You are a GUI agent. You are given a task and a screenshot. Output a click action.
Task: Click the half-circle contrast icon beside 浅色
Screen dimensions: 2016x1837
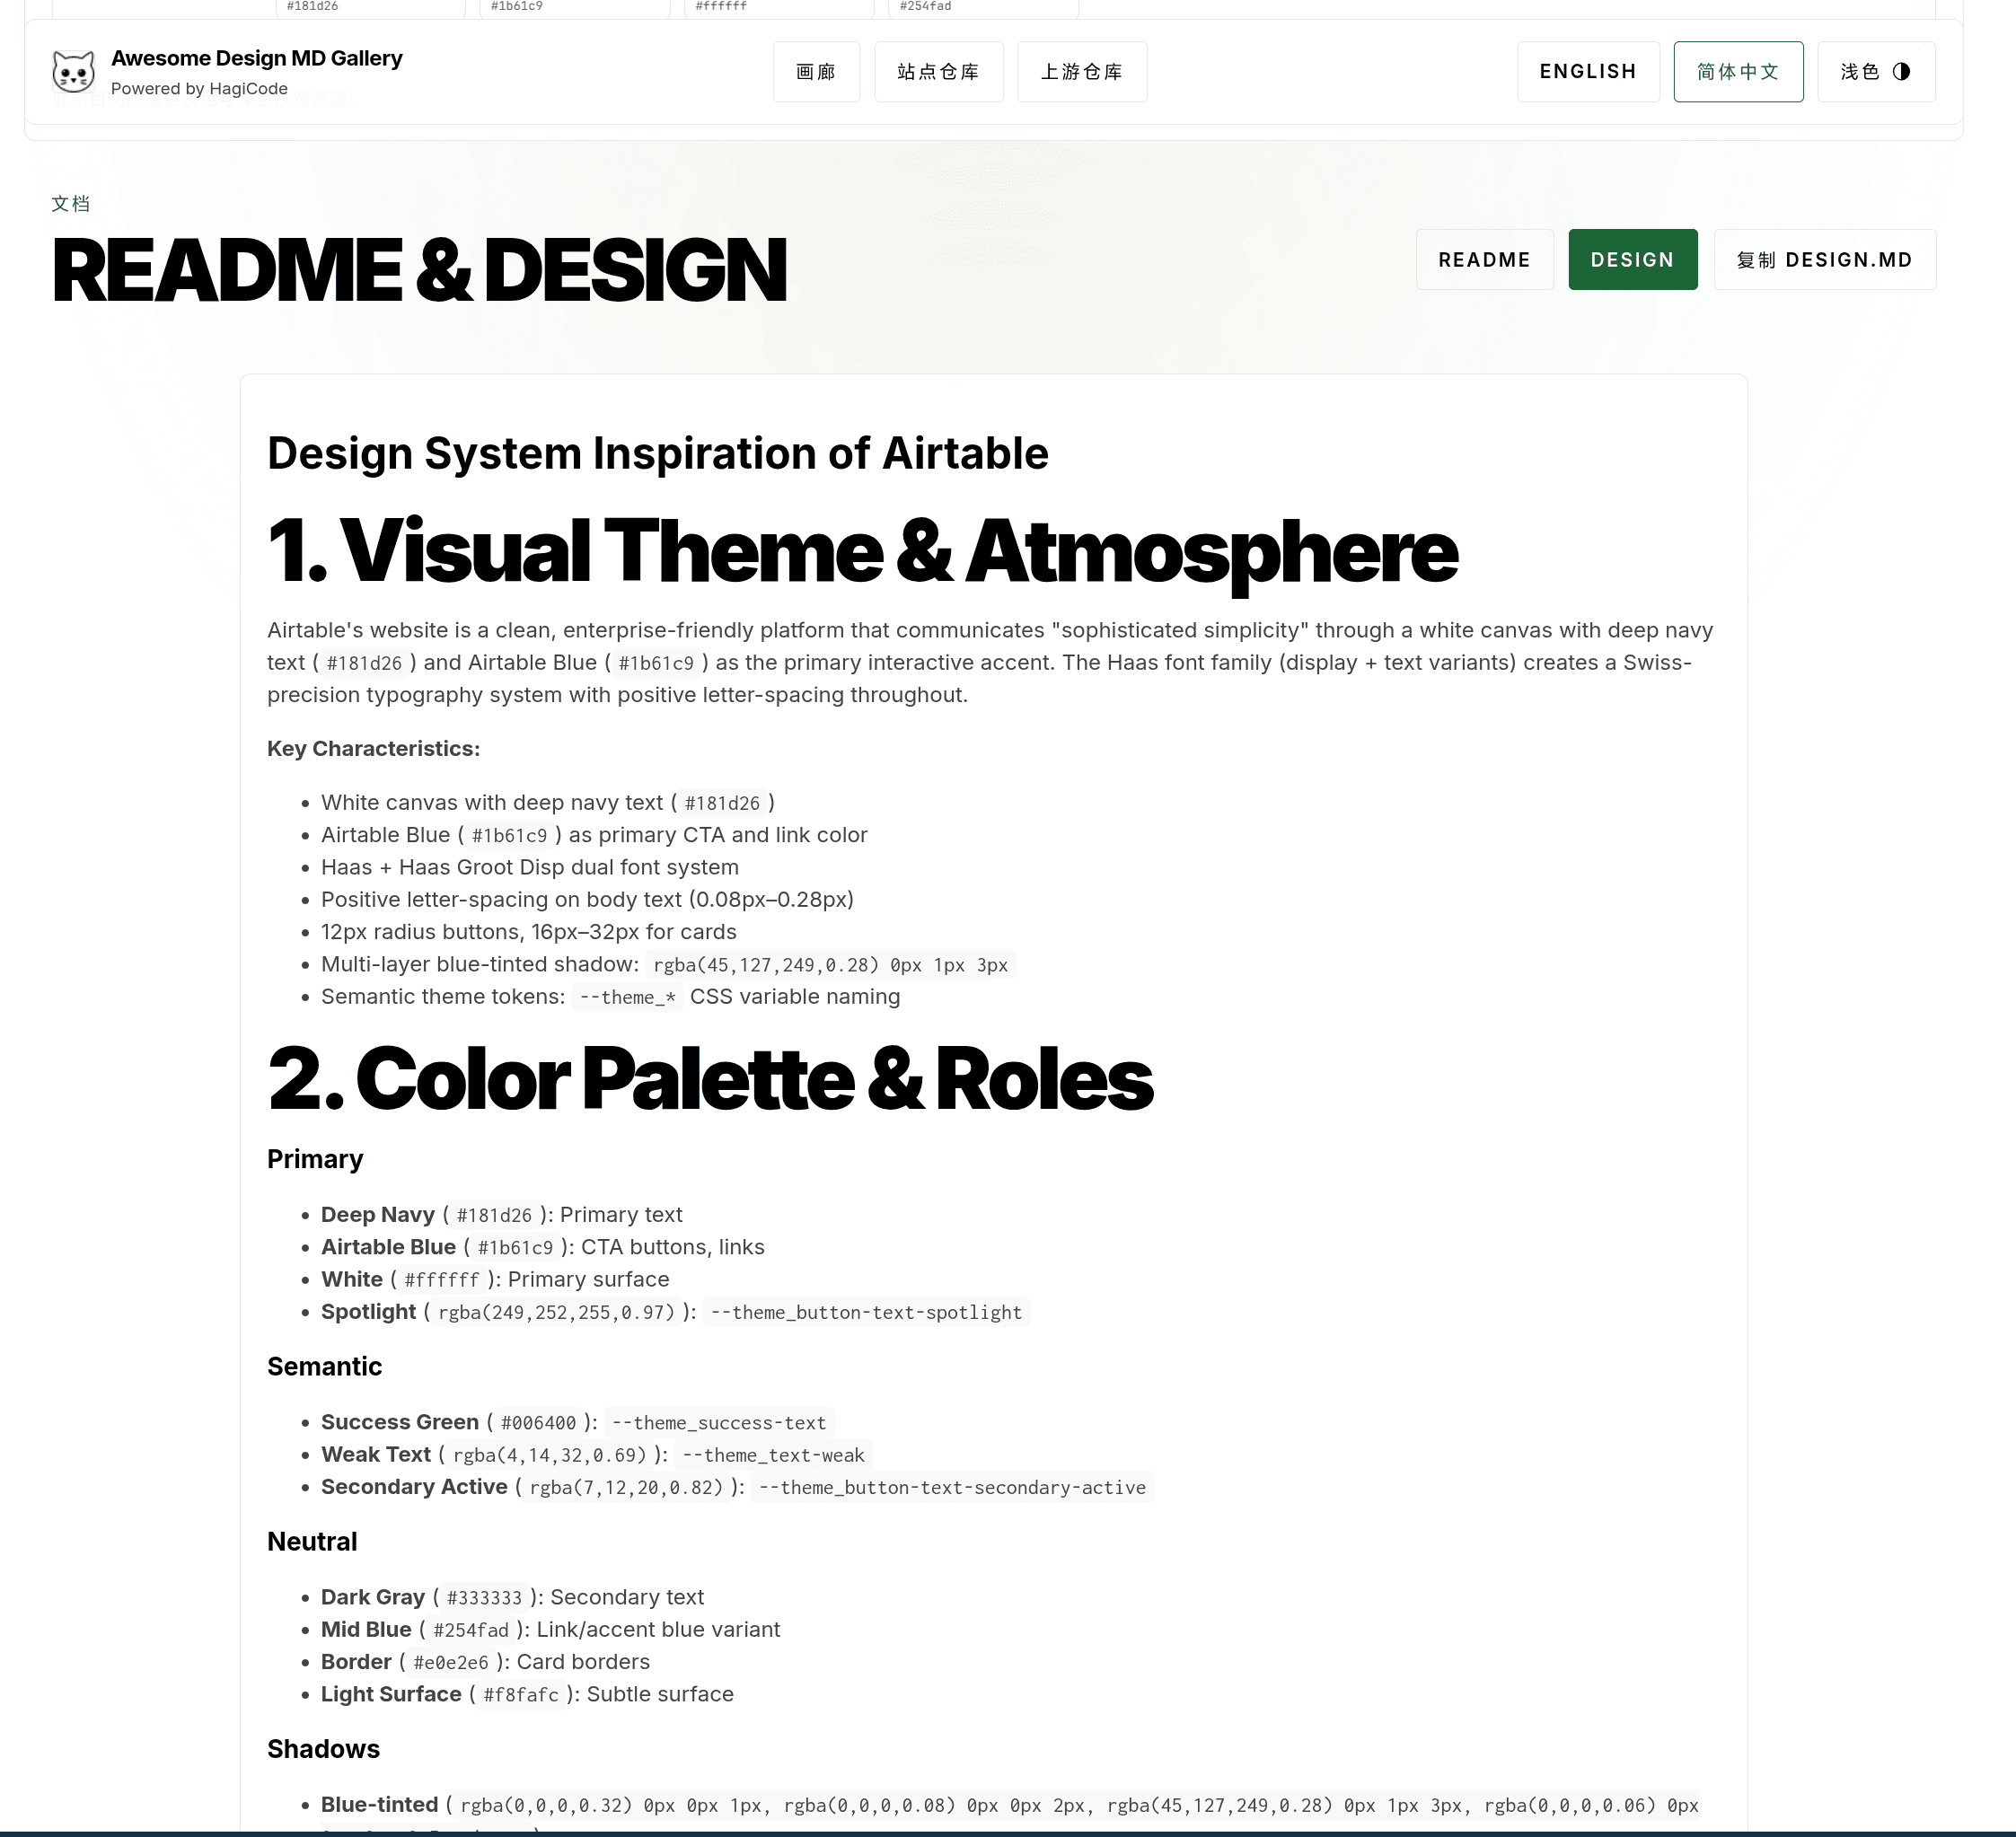[x=1902, y=71]
